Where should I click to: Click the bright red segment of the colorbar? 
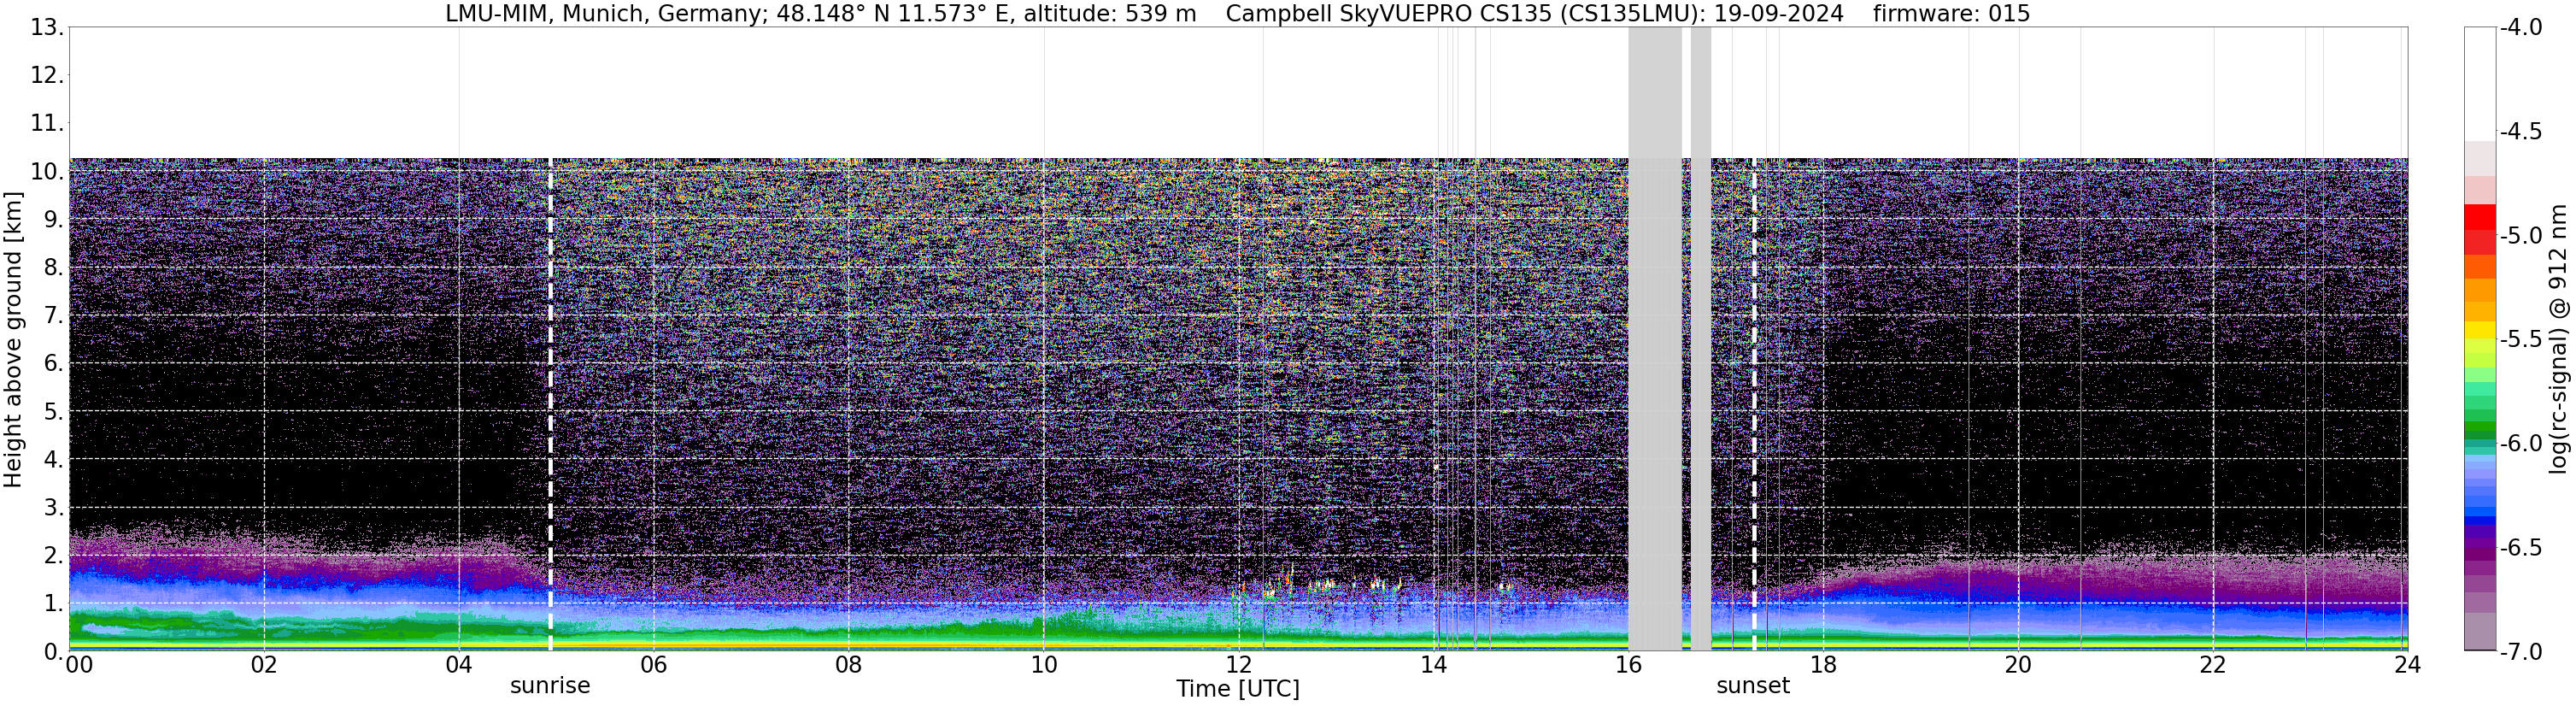2480,218
